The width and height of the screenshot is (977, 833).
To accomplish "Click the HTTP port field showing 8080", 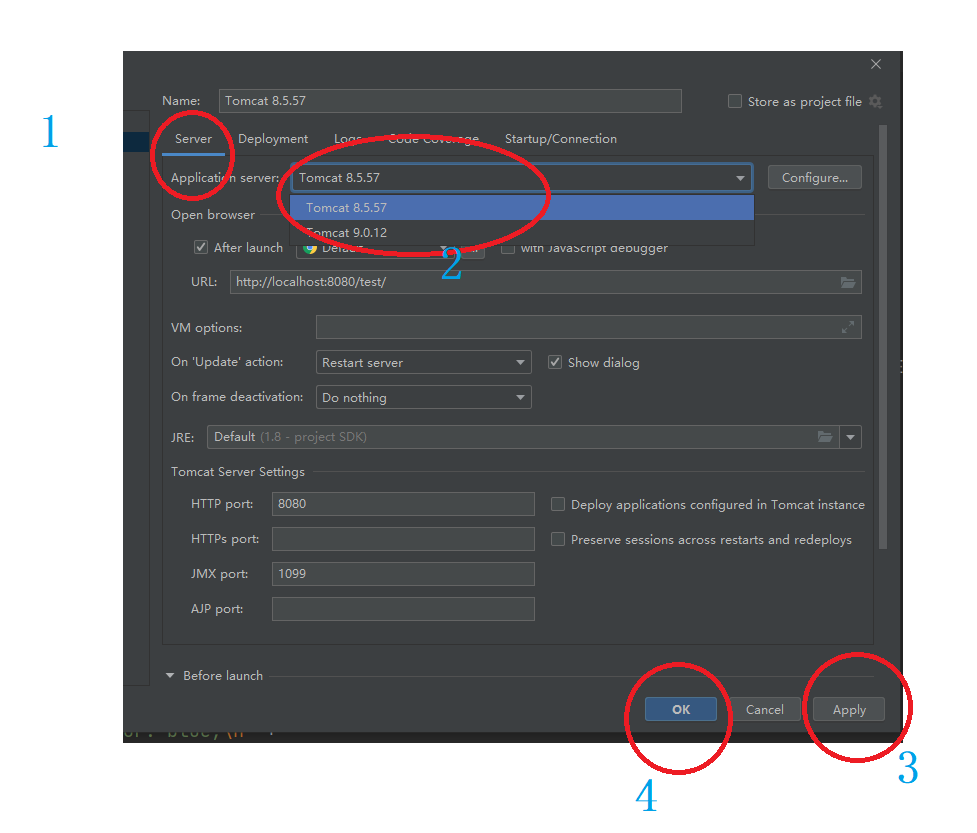I will pyautogui.click(x=403, y=504).
